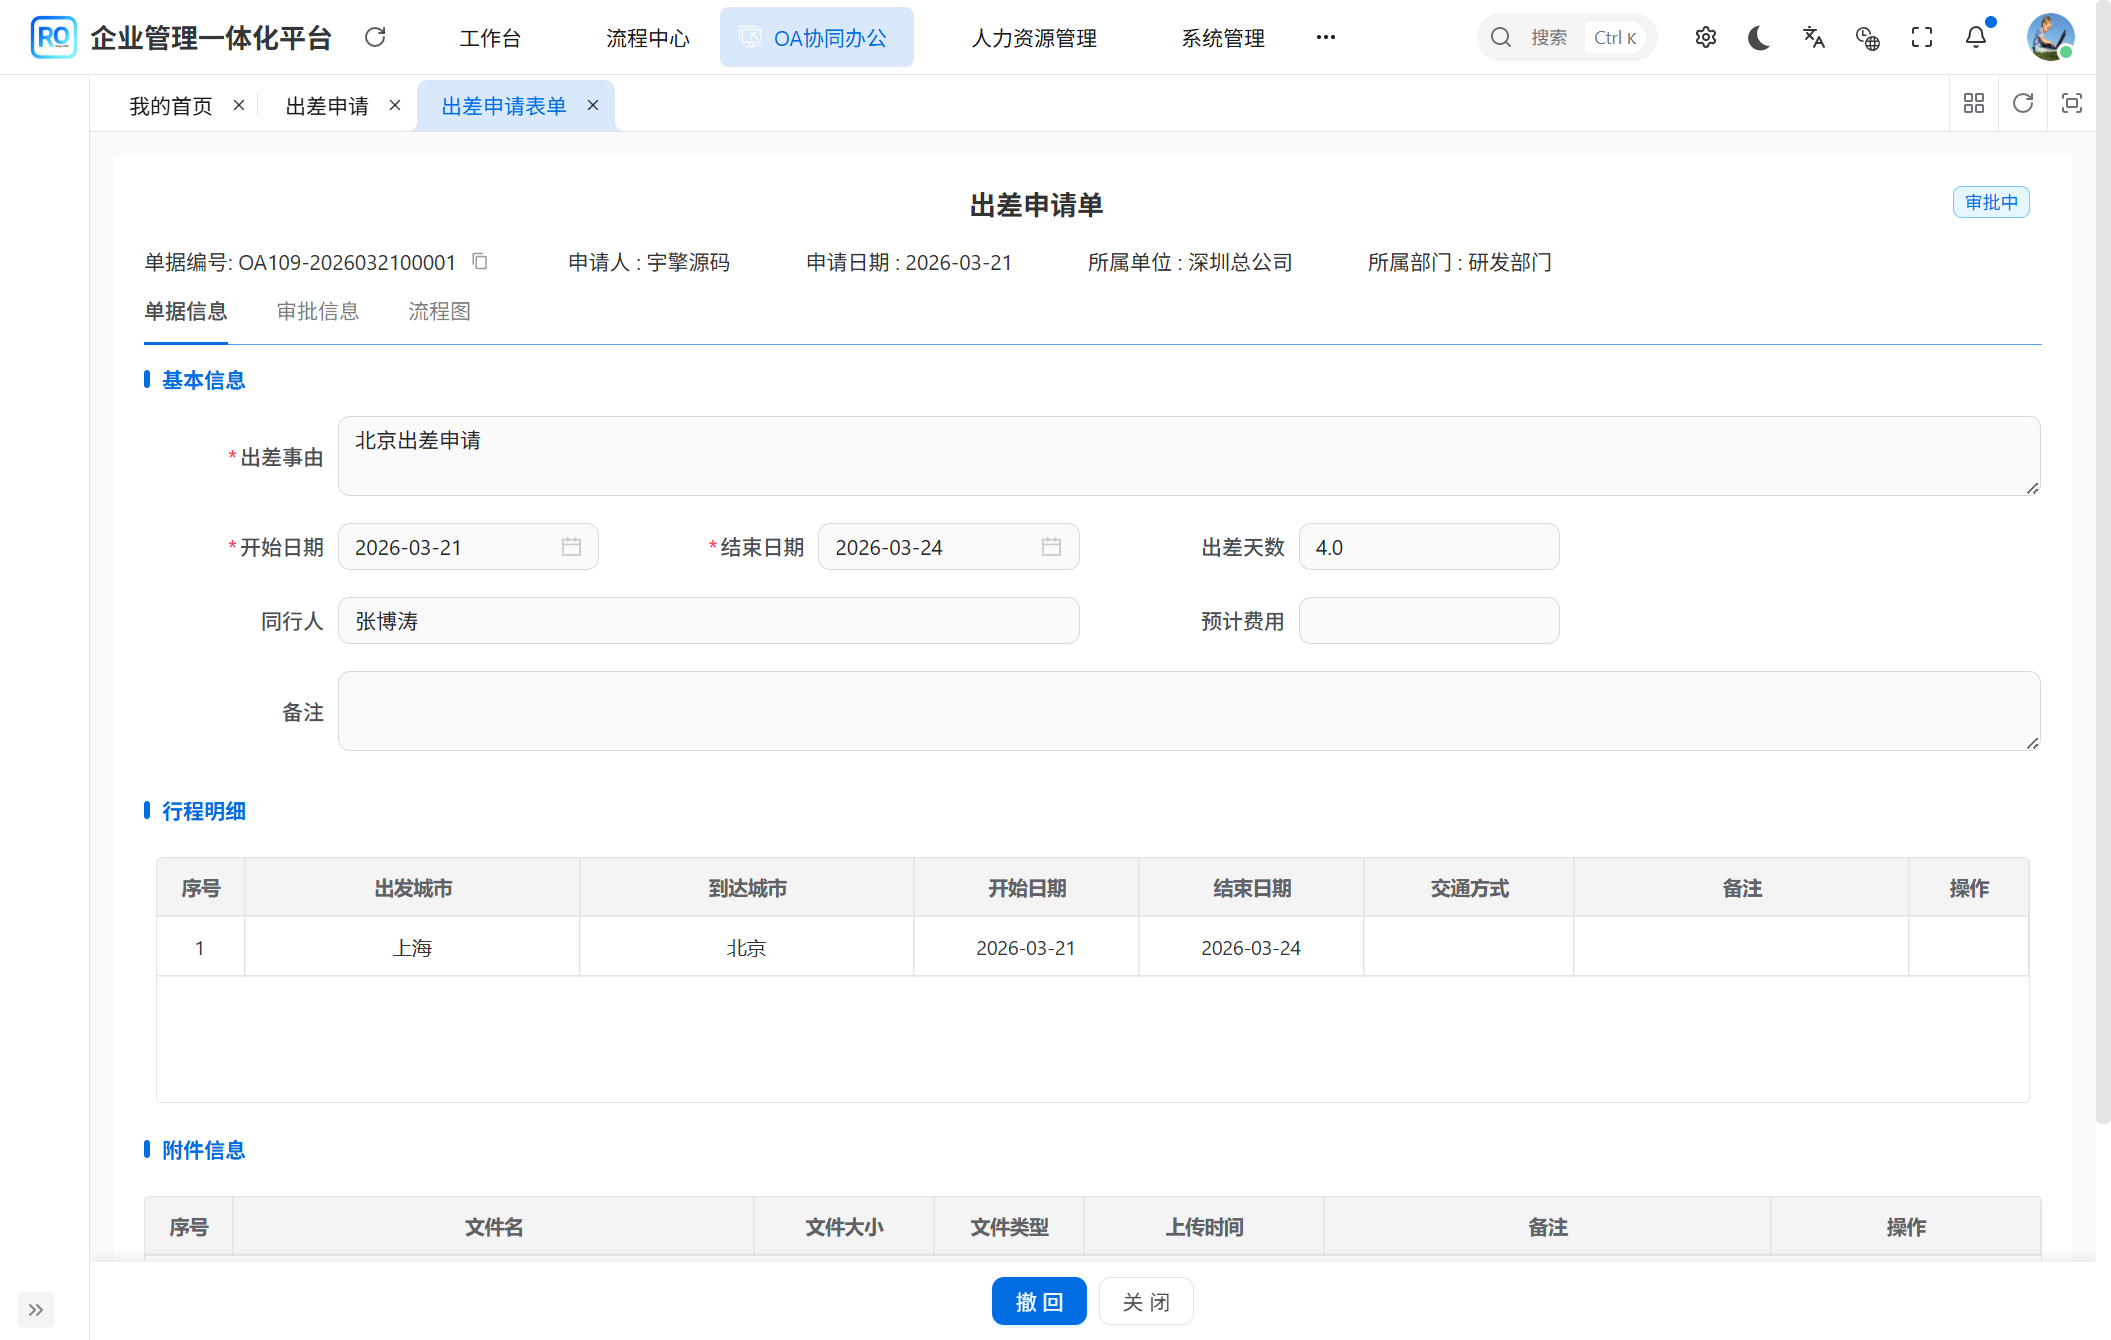
Task: Click the 撤回 button at the bottom
Action: pos(1039,1301)
